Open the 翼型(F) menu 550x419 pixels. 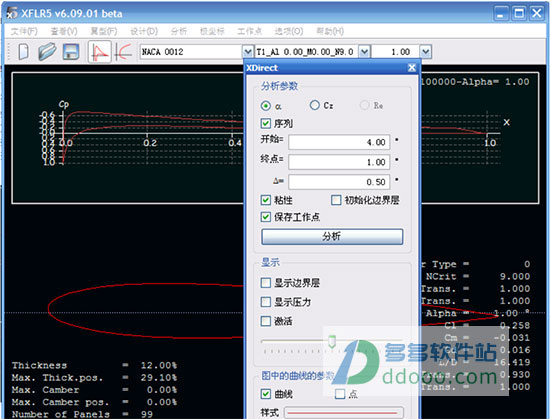tap(104, 31)
